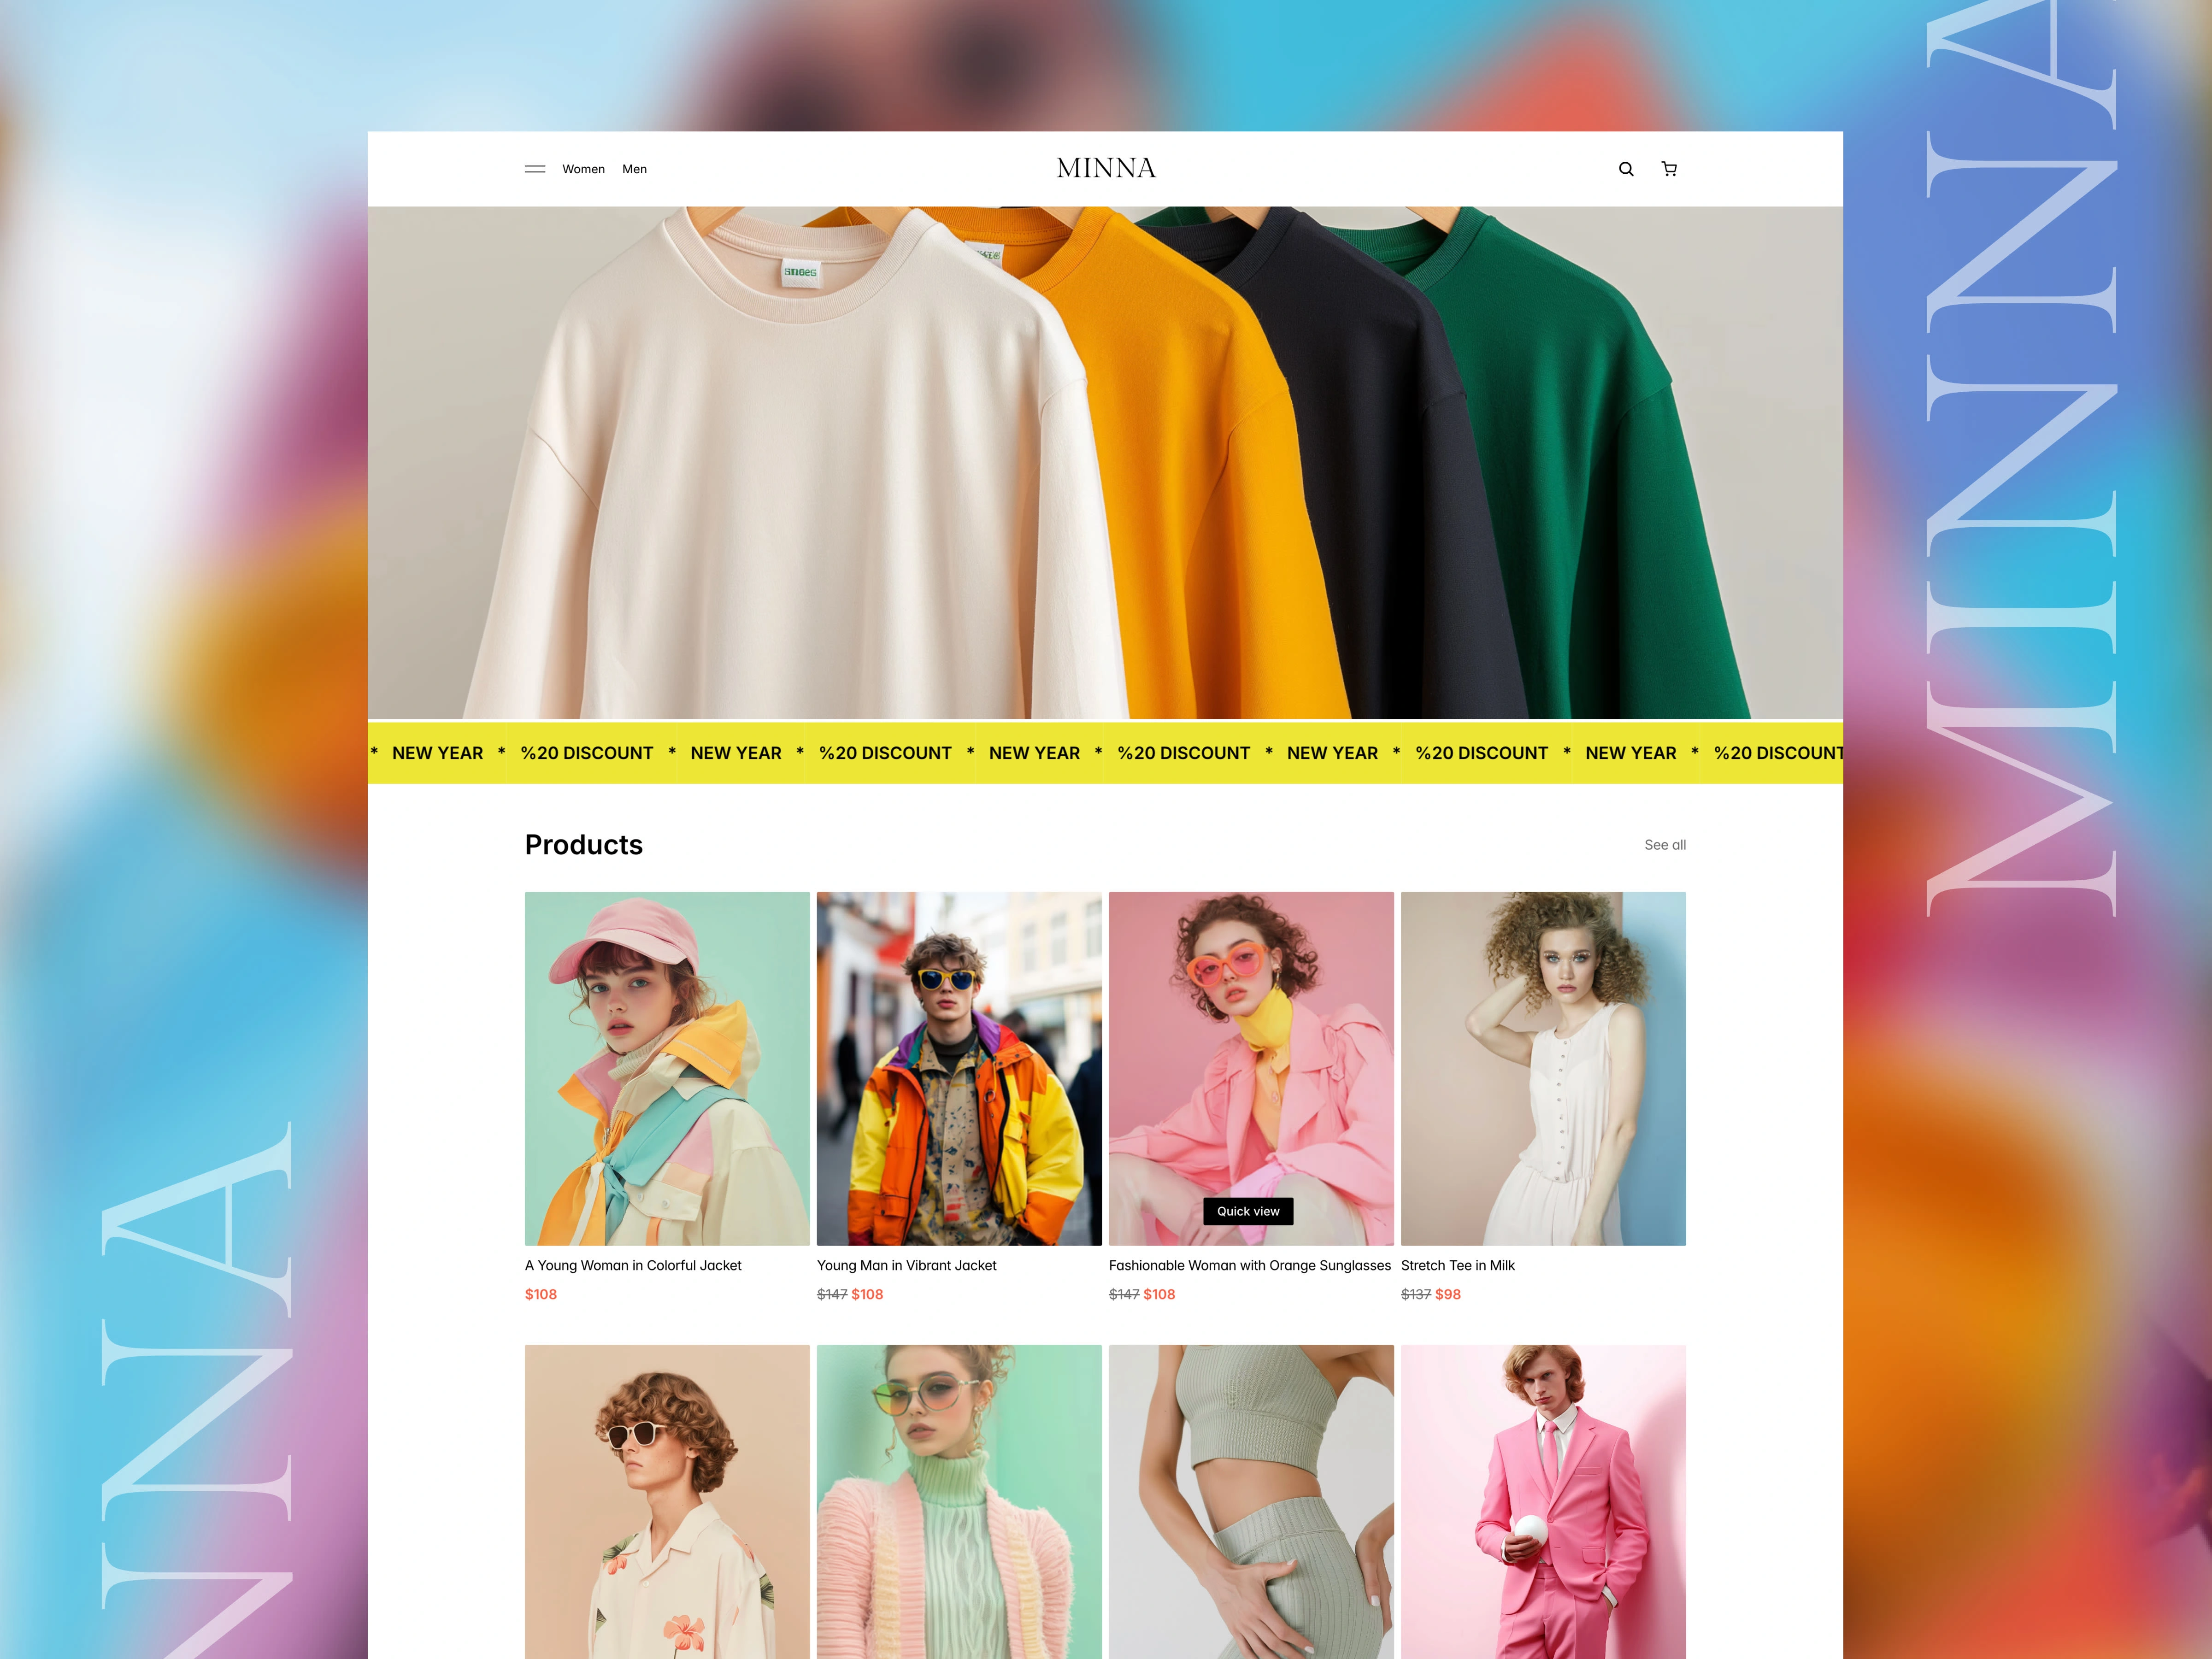Image resolution: width=2212 pixels, height=1659 pixels.
Task: Select the vibrant jacket man product photo
Action: (959, 1068)
